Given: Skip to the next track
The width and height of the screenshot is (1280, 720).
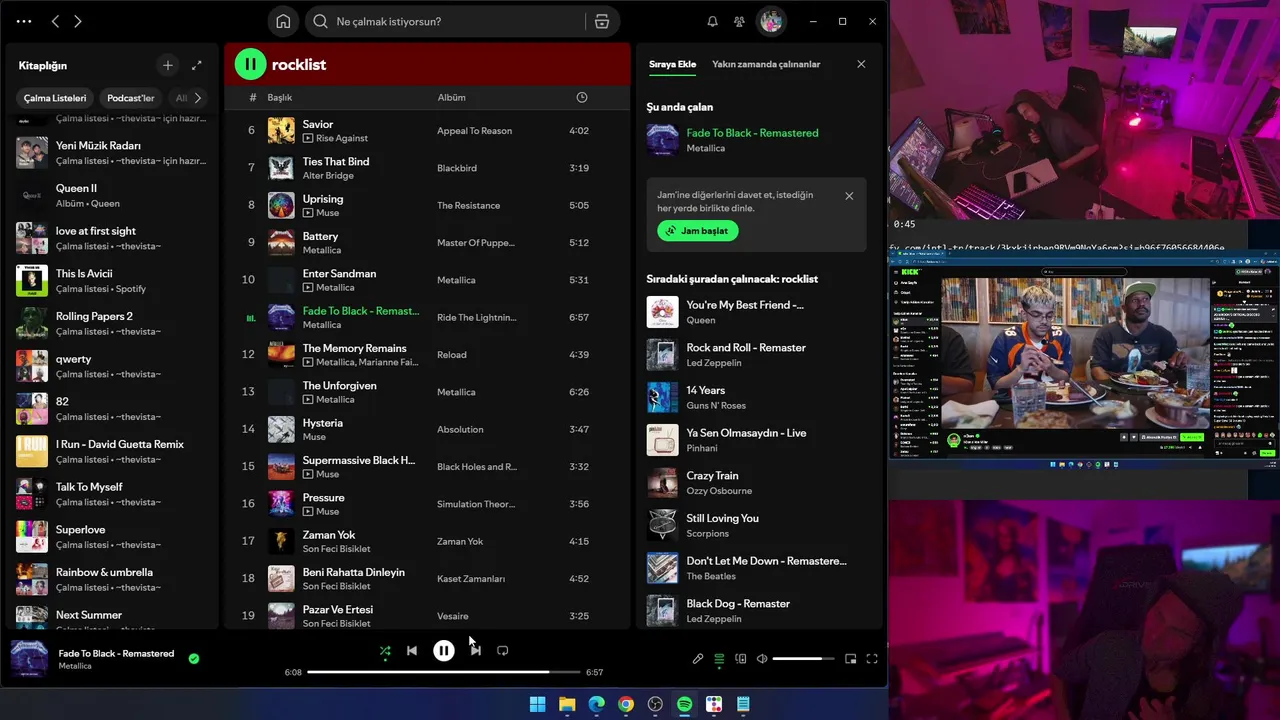Looking at the screenshot, I should pos(476,650).
